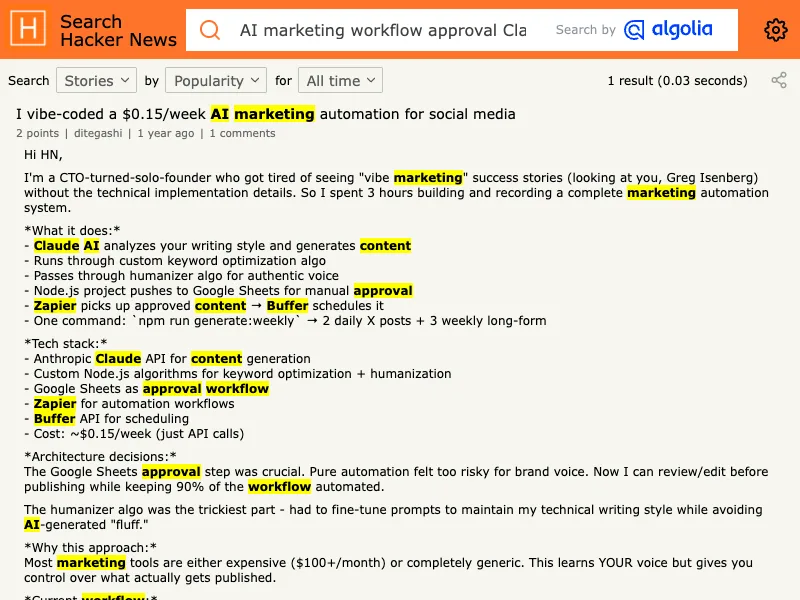Screen dimensions: 800x600
Task: Click the 'Anthropic Claude API for content generation' line
Action: [x=167, y=359]
